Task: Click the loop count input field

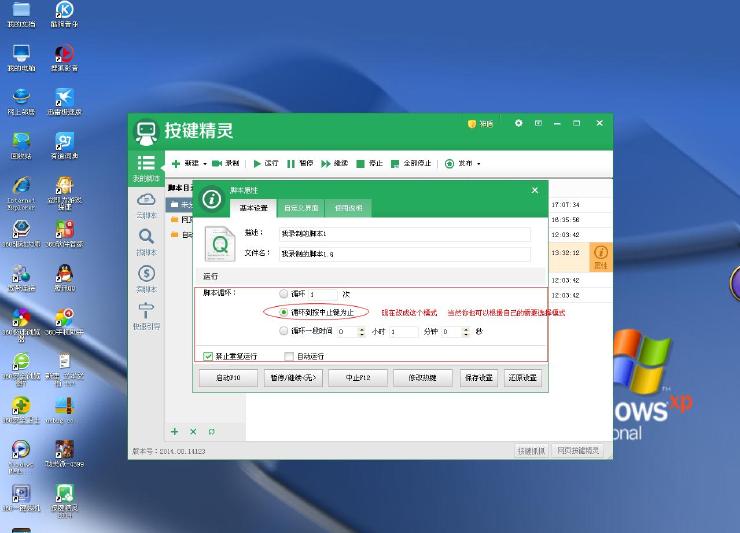Action: tap(323, 294)
